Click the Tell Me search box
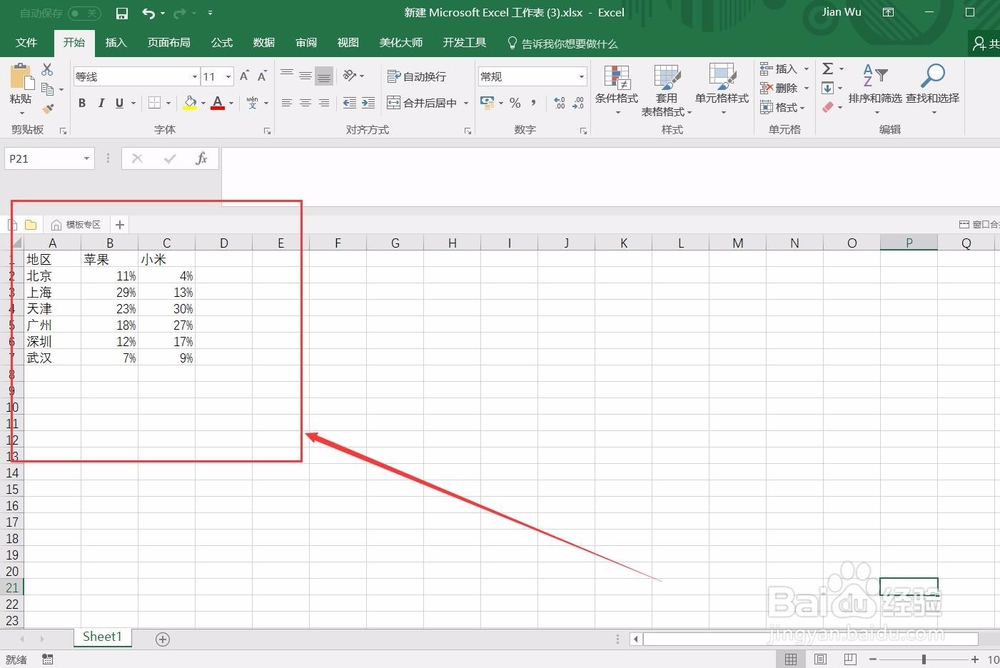The image size is (1000, 668). 562,43
